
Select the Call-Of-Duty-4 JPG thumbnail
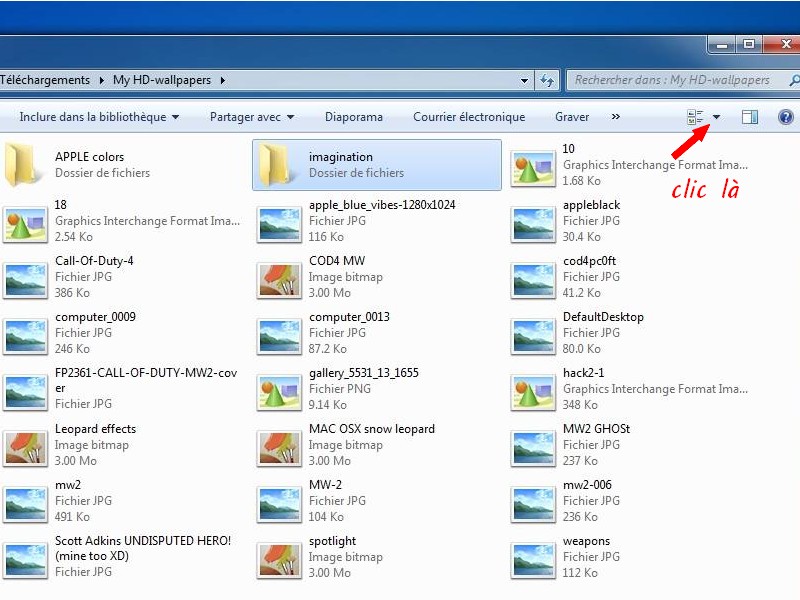25,278
